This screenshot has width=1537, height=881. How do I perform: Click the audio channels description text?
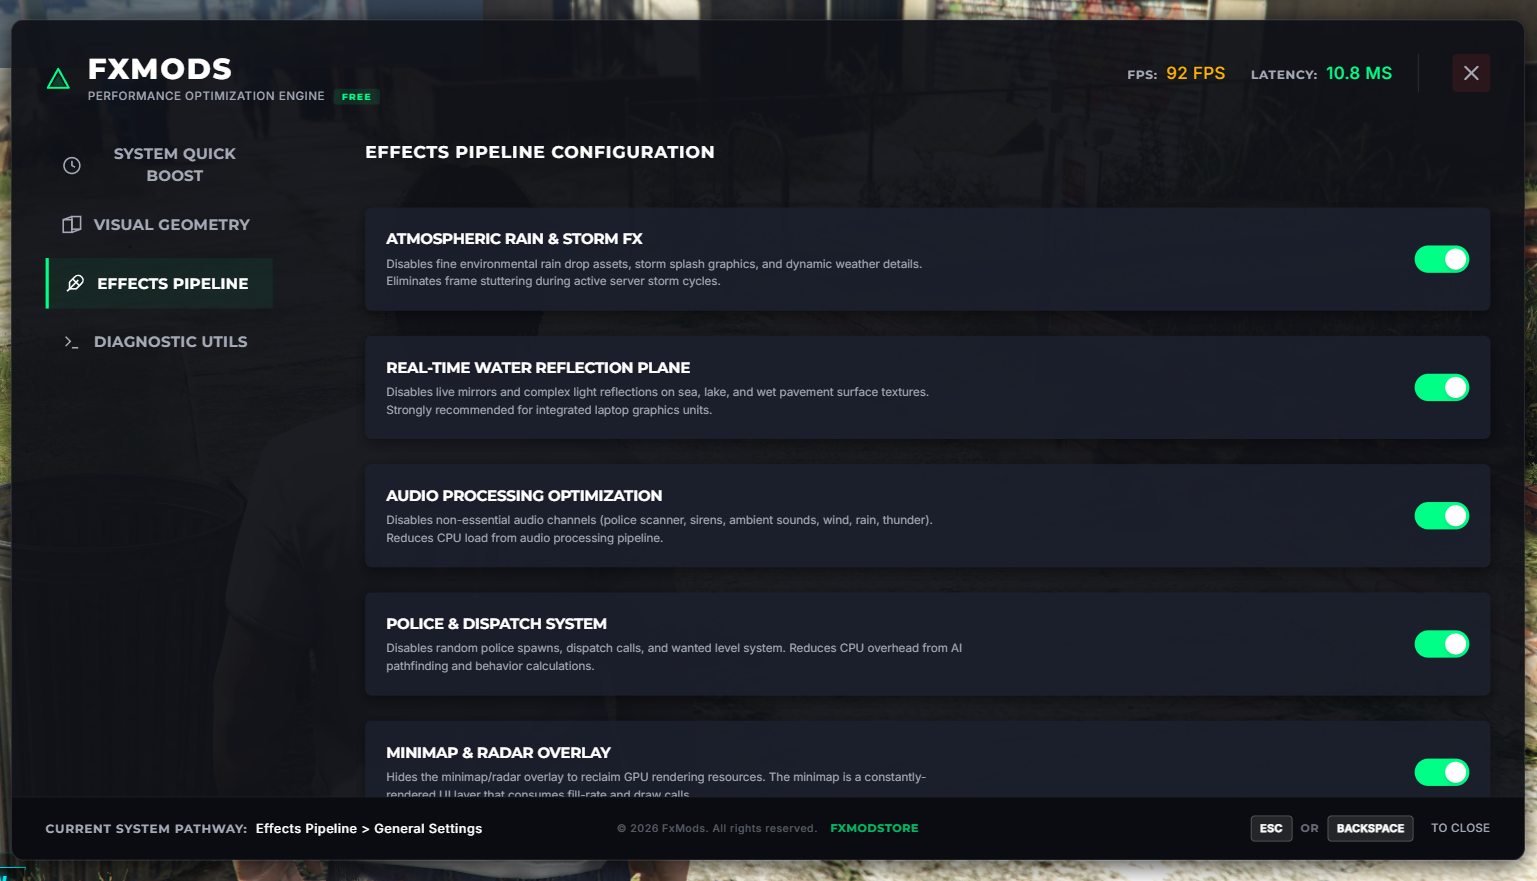coord(659,529)
